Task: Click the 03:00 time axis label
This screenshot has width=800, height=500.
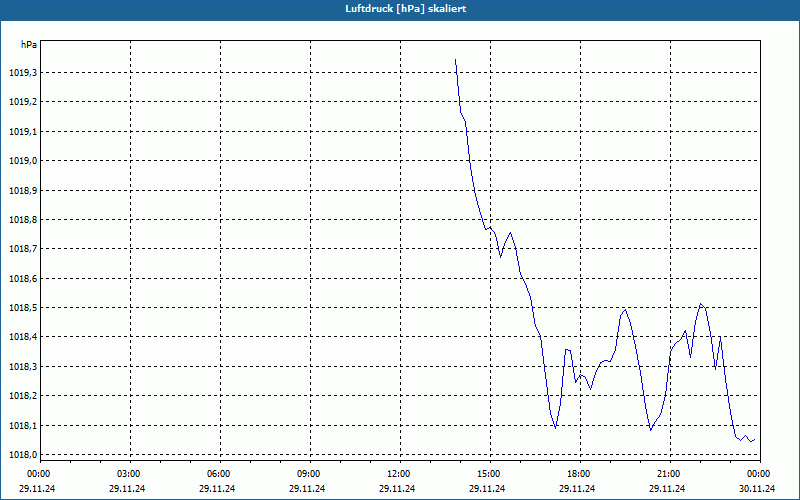Action: pos(129,474)
